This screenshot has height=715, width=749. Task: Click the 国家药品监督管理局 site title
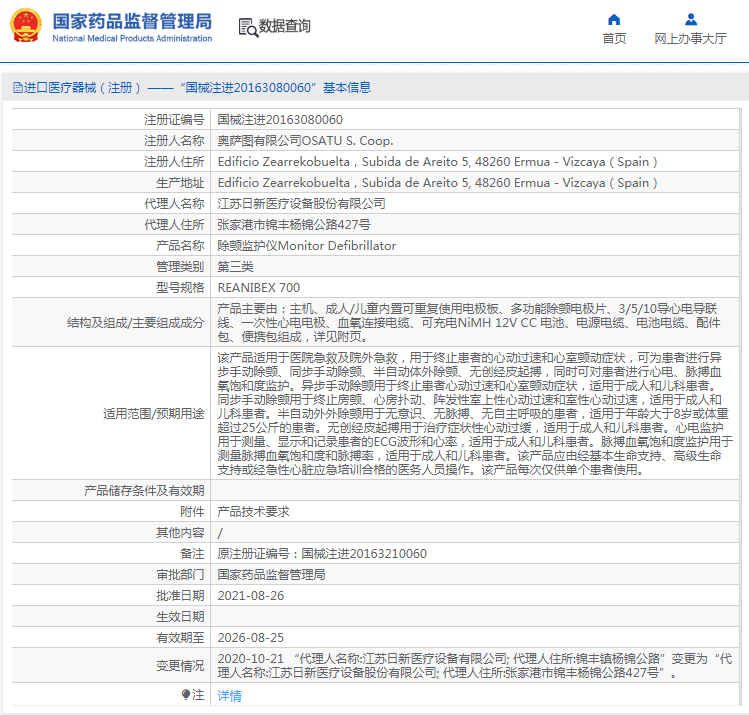click(x=132, y=21)
